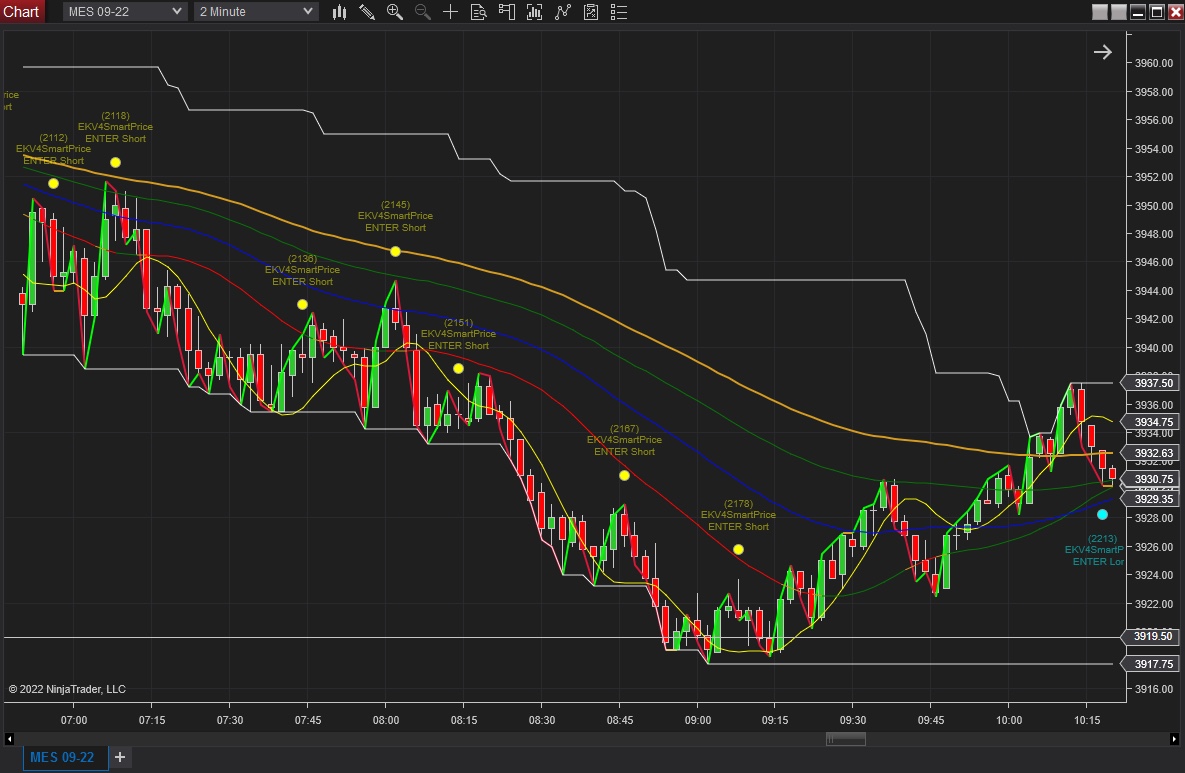Click the 08:45 time axis label
Viewport: 1185px width, 773px height.
click(620, 720)
